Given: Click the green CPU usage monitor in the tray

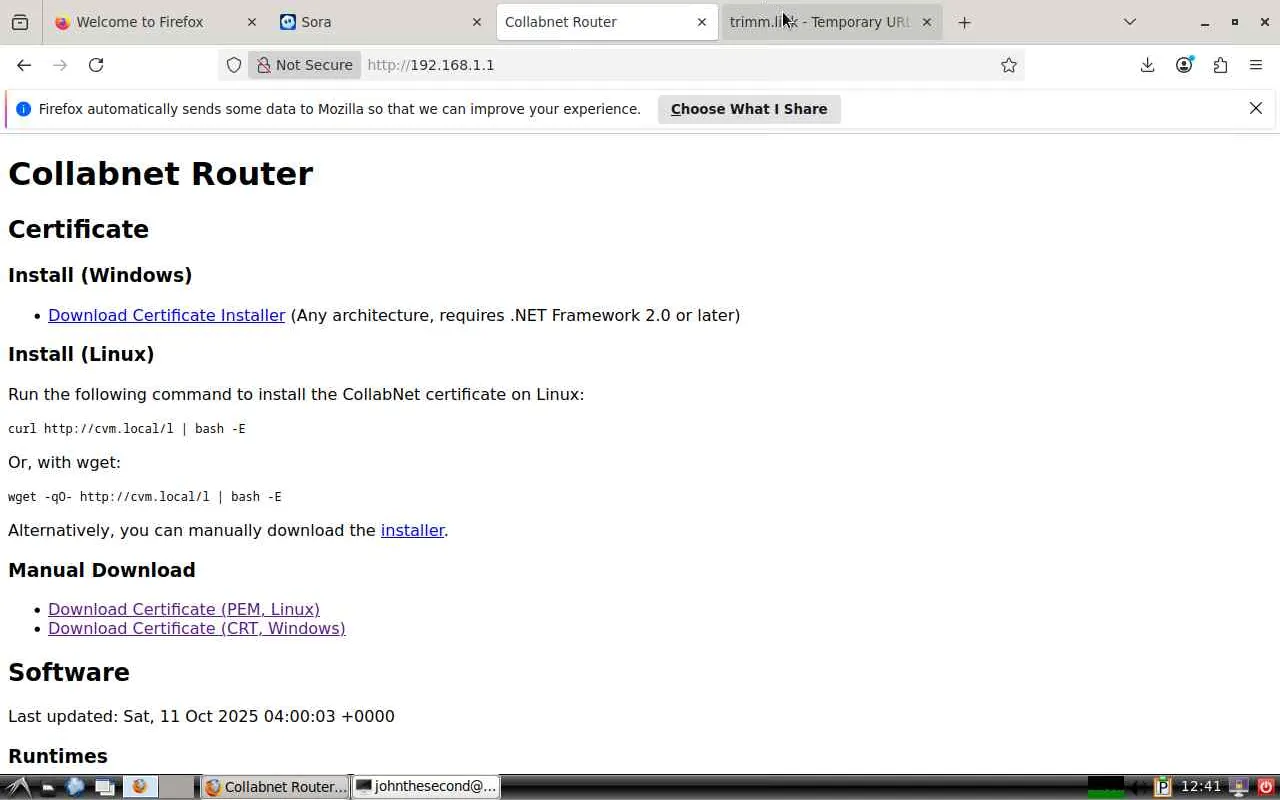Looking at the screenshot, I should click(1106, 787).
